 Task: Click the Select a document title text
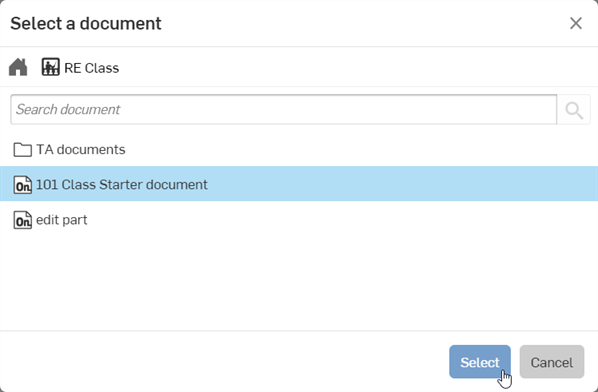point(86,24)
